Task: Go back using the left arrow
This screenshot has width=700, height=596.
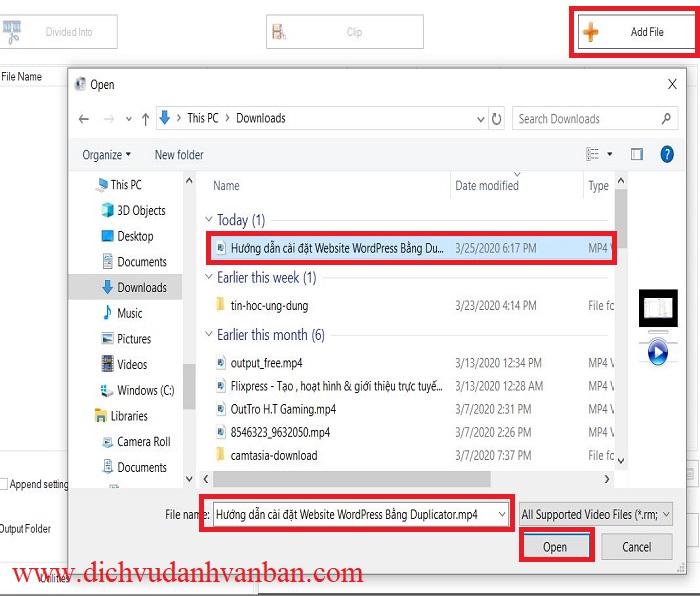Action: [83, 119]
